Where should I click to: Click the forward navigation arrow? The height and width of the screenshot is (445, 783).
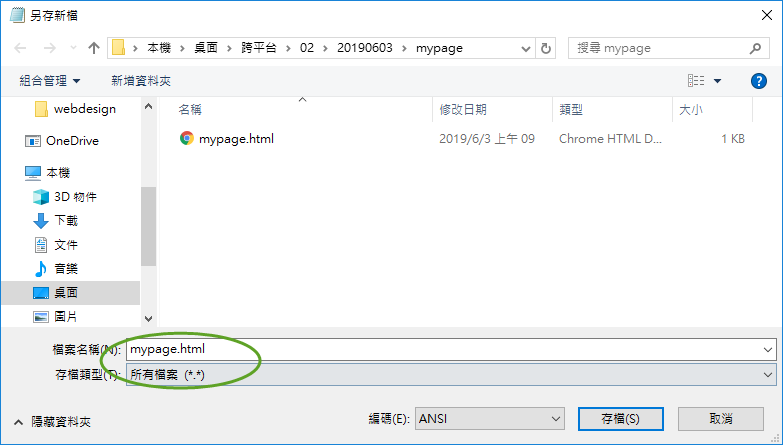49,48
